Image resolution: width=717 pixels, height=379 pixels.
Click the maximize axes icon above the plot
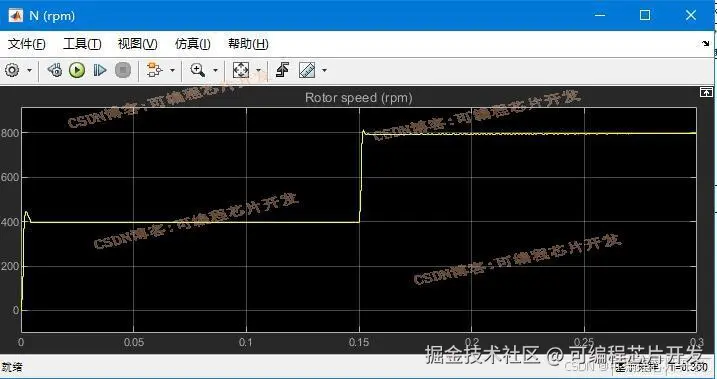point(706,92)
